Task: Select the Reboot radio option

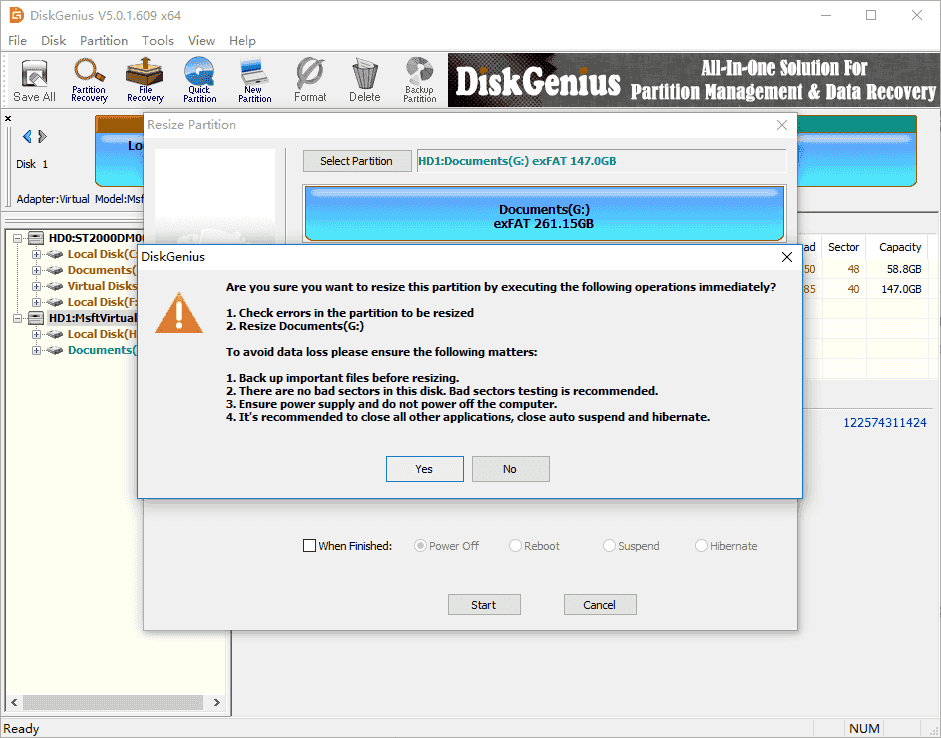Action: (515, 545)
